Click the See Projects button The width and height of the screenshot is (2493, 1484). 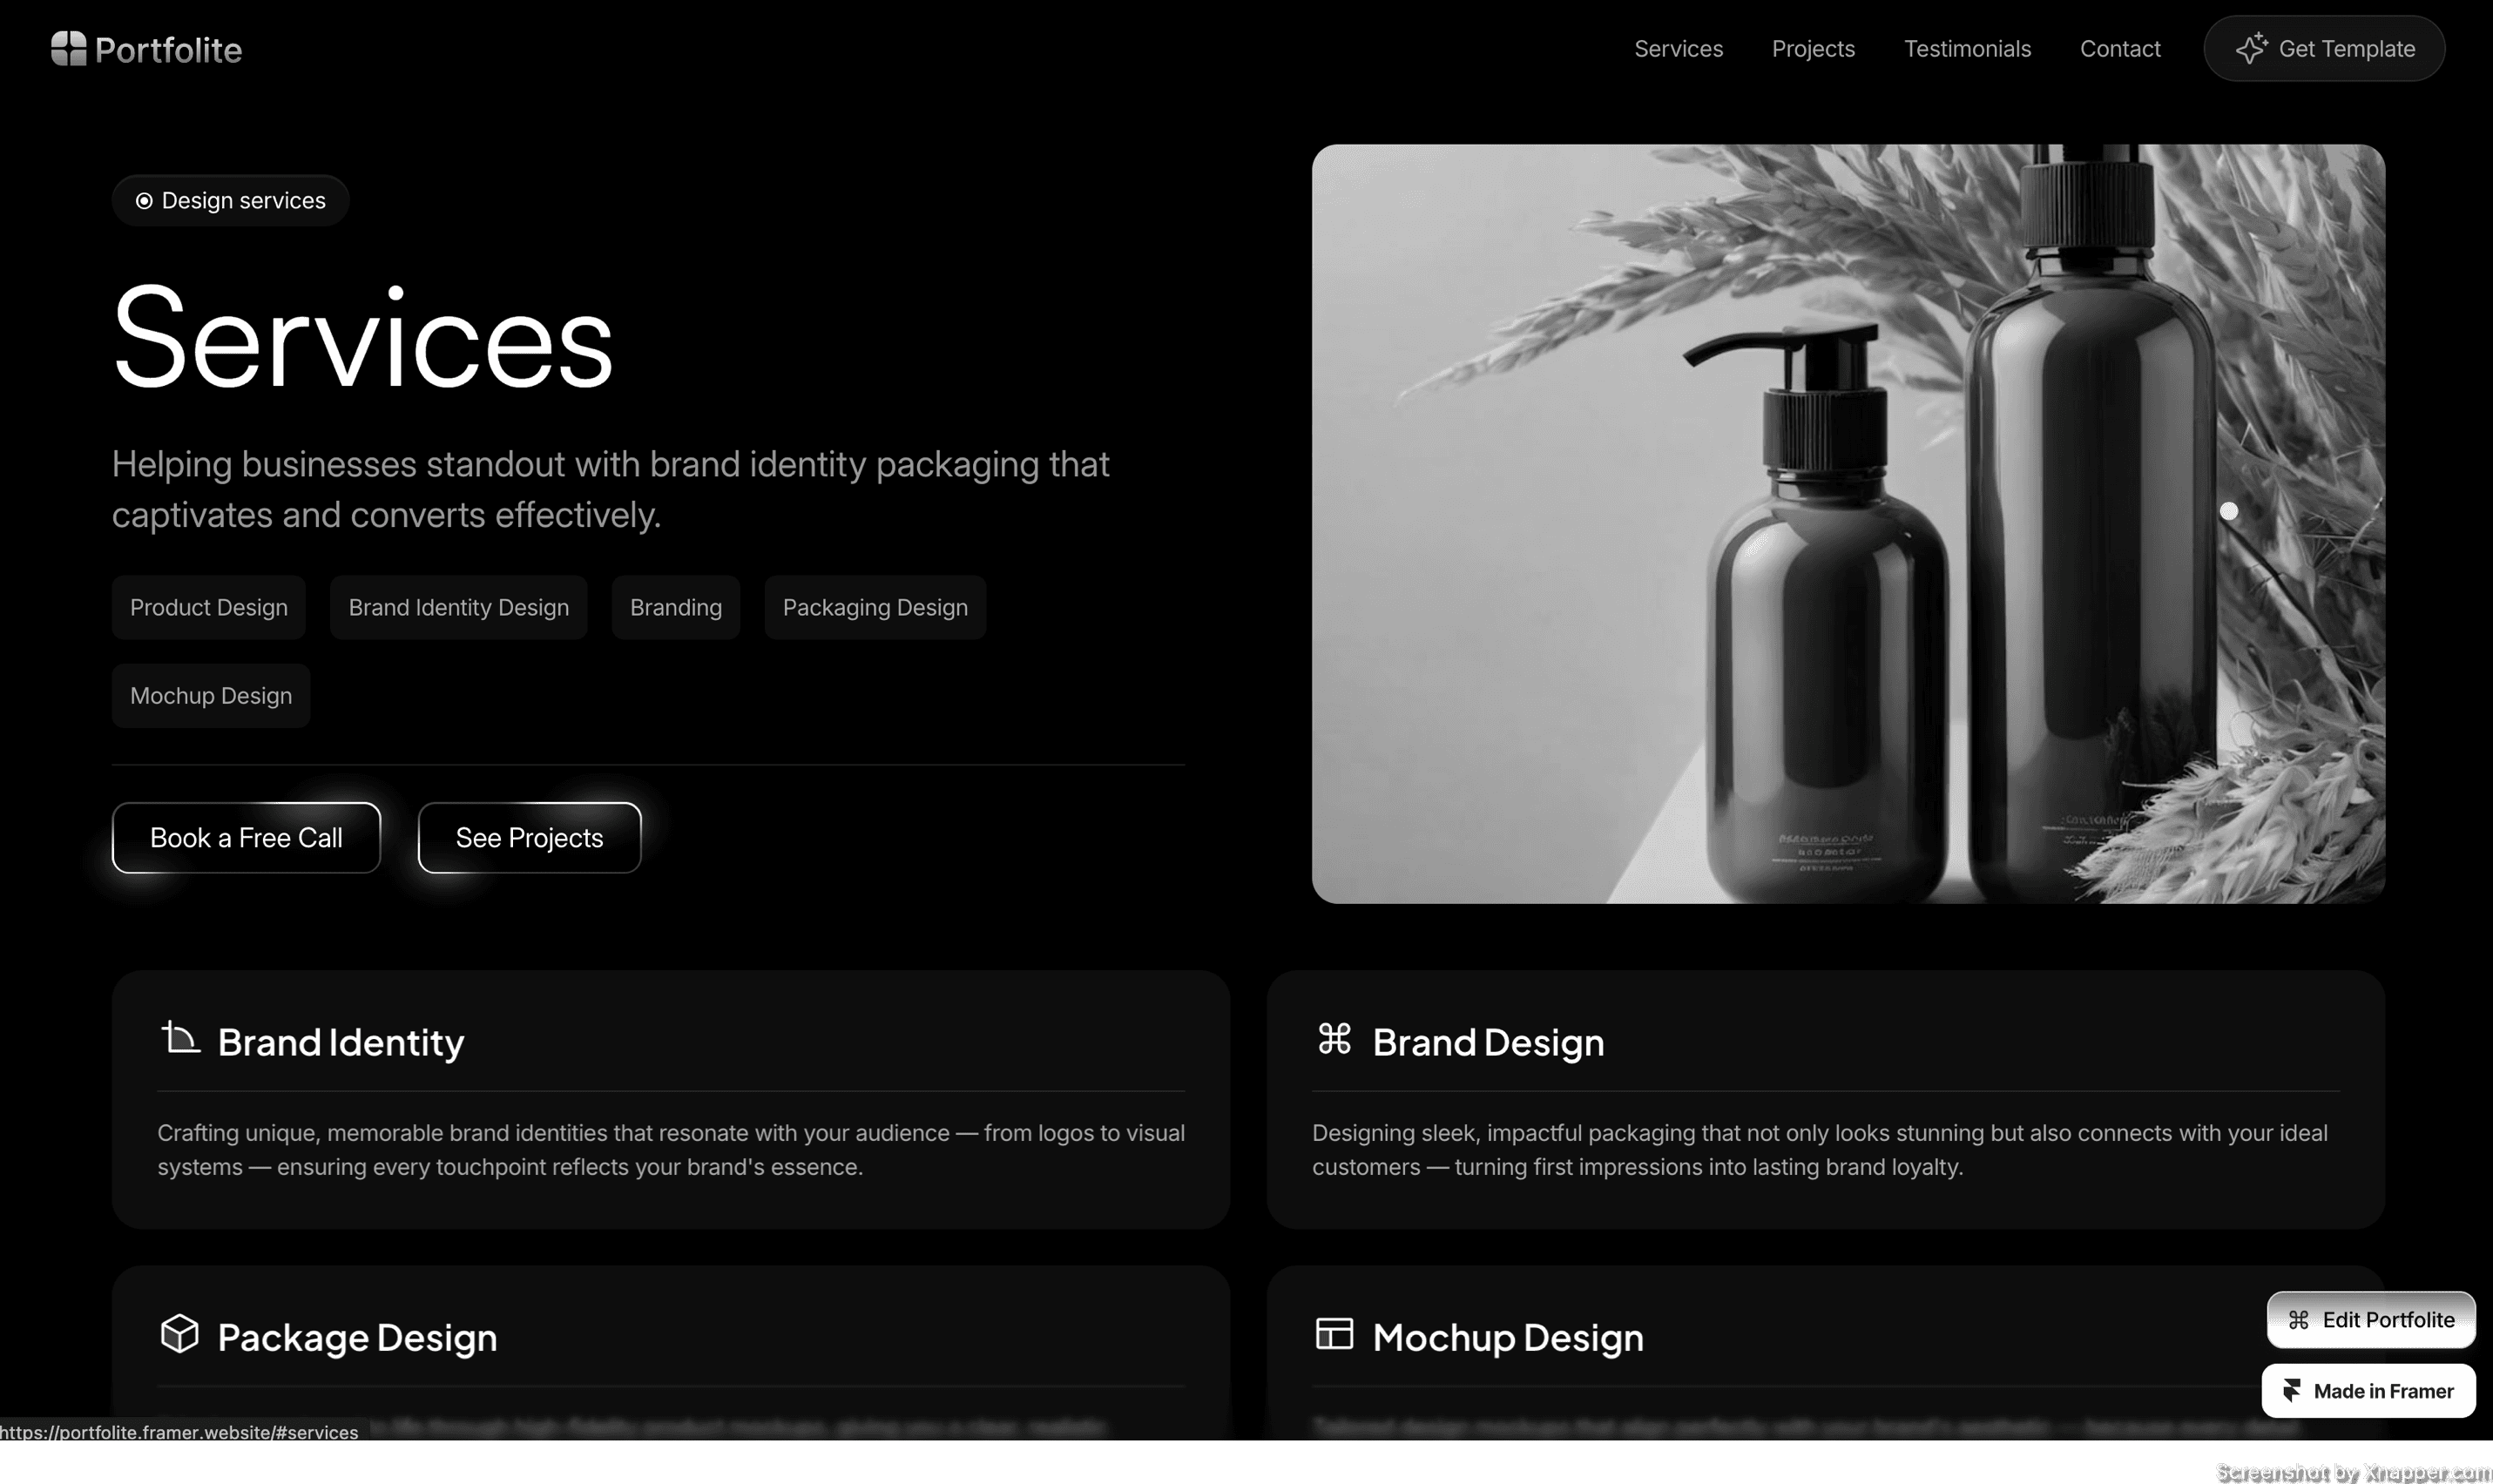pyautogui.click(x=529, y=838)
